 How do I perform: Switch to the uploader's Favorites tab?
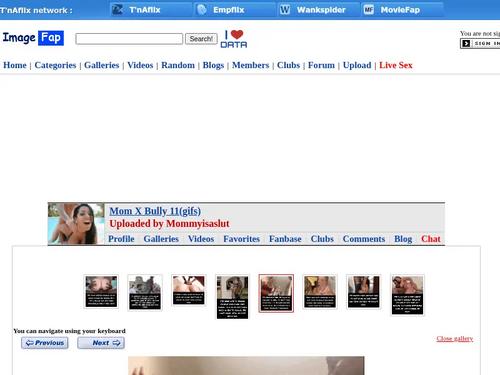(x=241, y=239)
